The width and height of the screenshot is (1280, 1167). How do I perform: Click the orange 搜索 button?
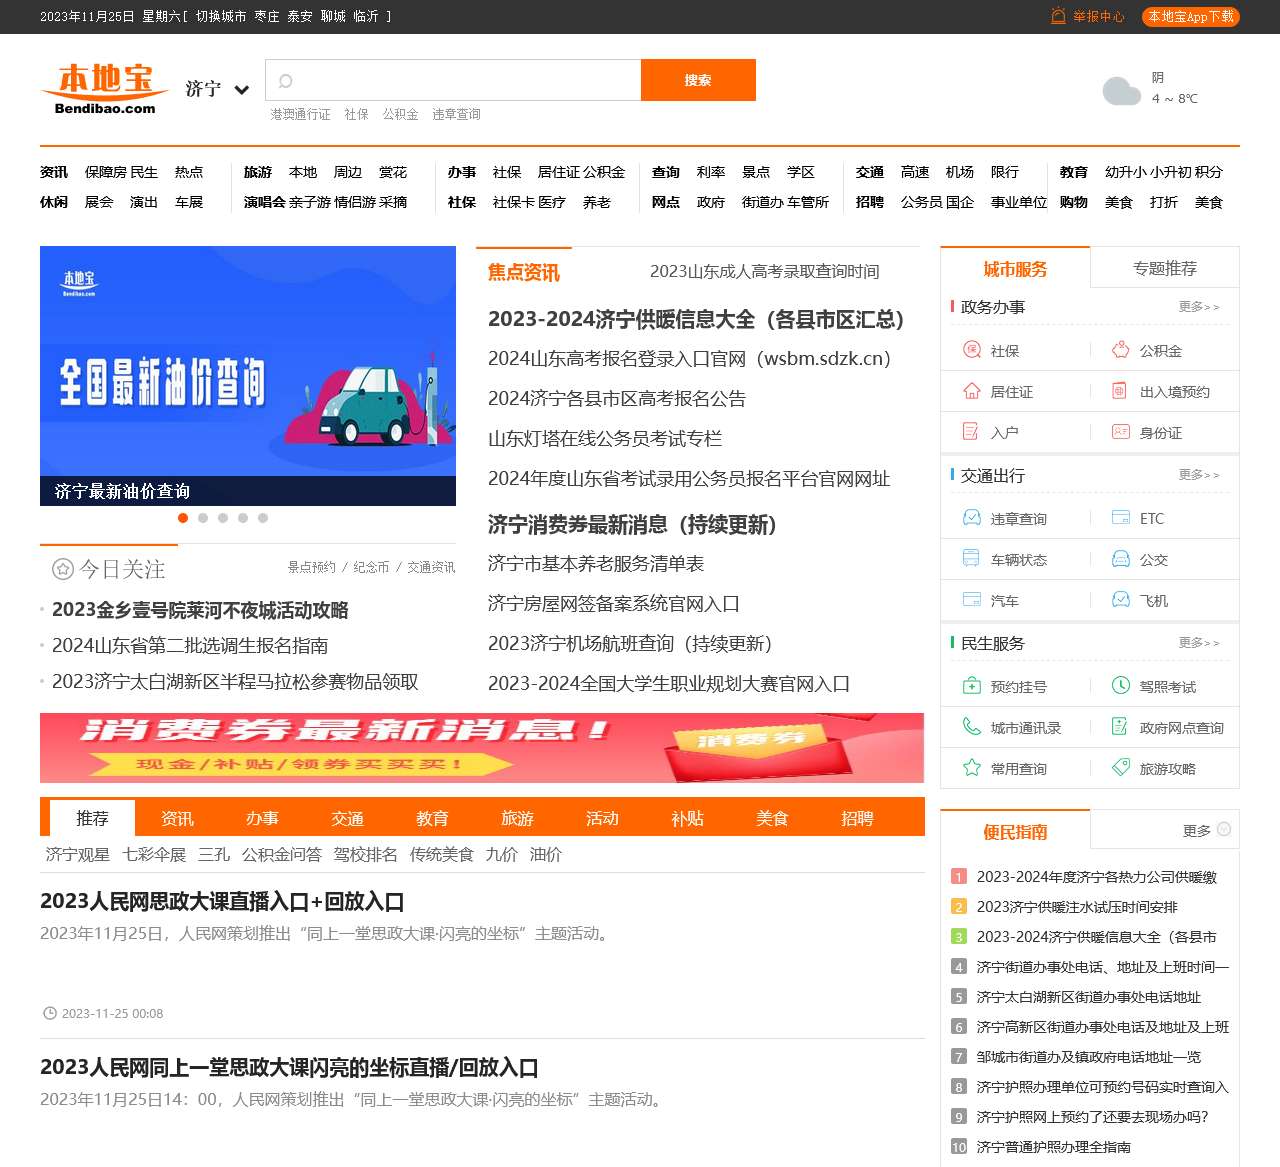[x=698, y=80]
